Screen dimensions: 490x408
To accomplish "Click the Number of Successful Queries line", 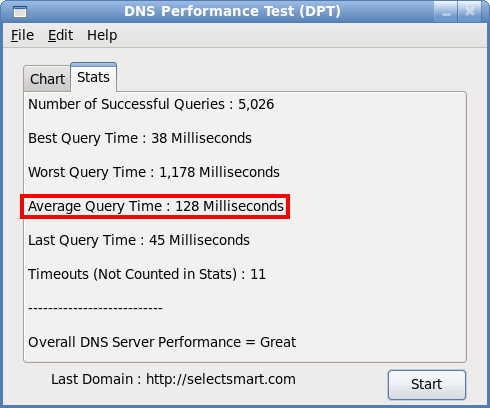I will pyautogui.click(x=151, y=104).
